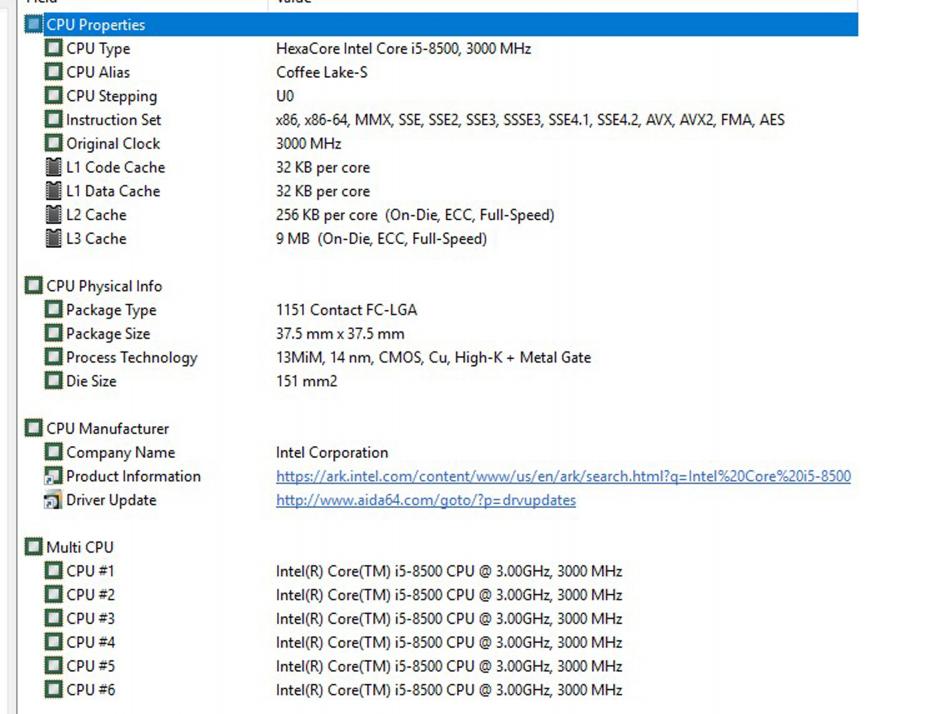Click the value HexaCore Intel Core i5-8500
This screenshot has height=714, width=932.
404,48
